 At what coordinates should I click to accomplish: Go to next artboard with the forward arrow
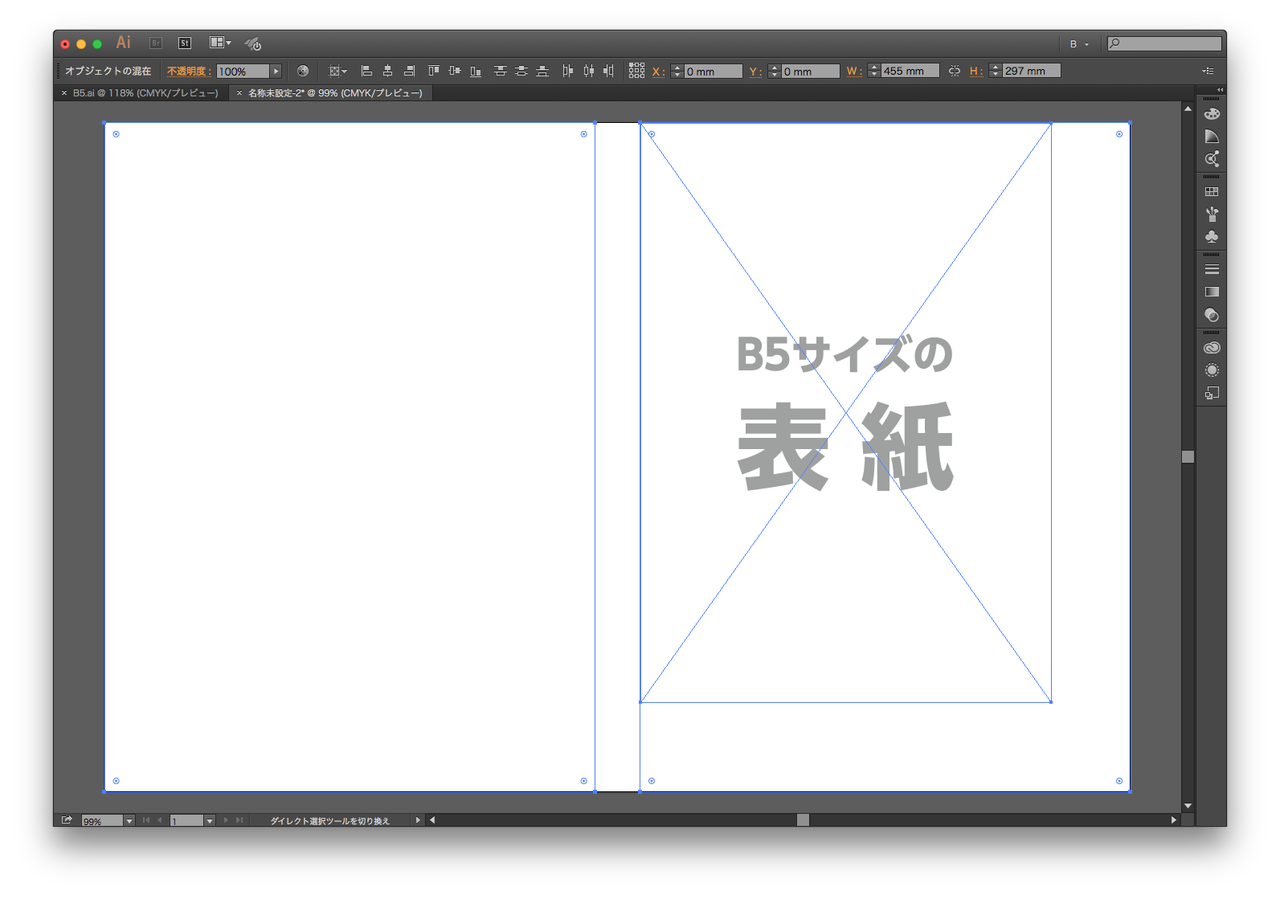tap(224, 820)
